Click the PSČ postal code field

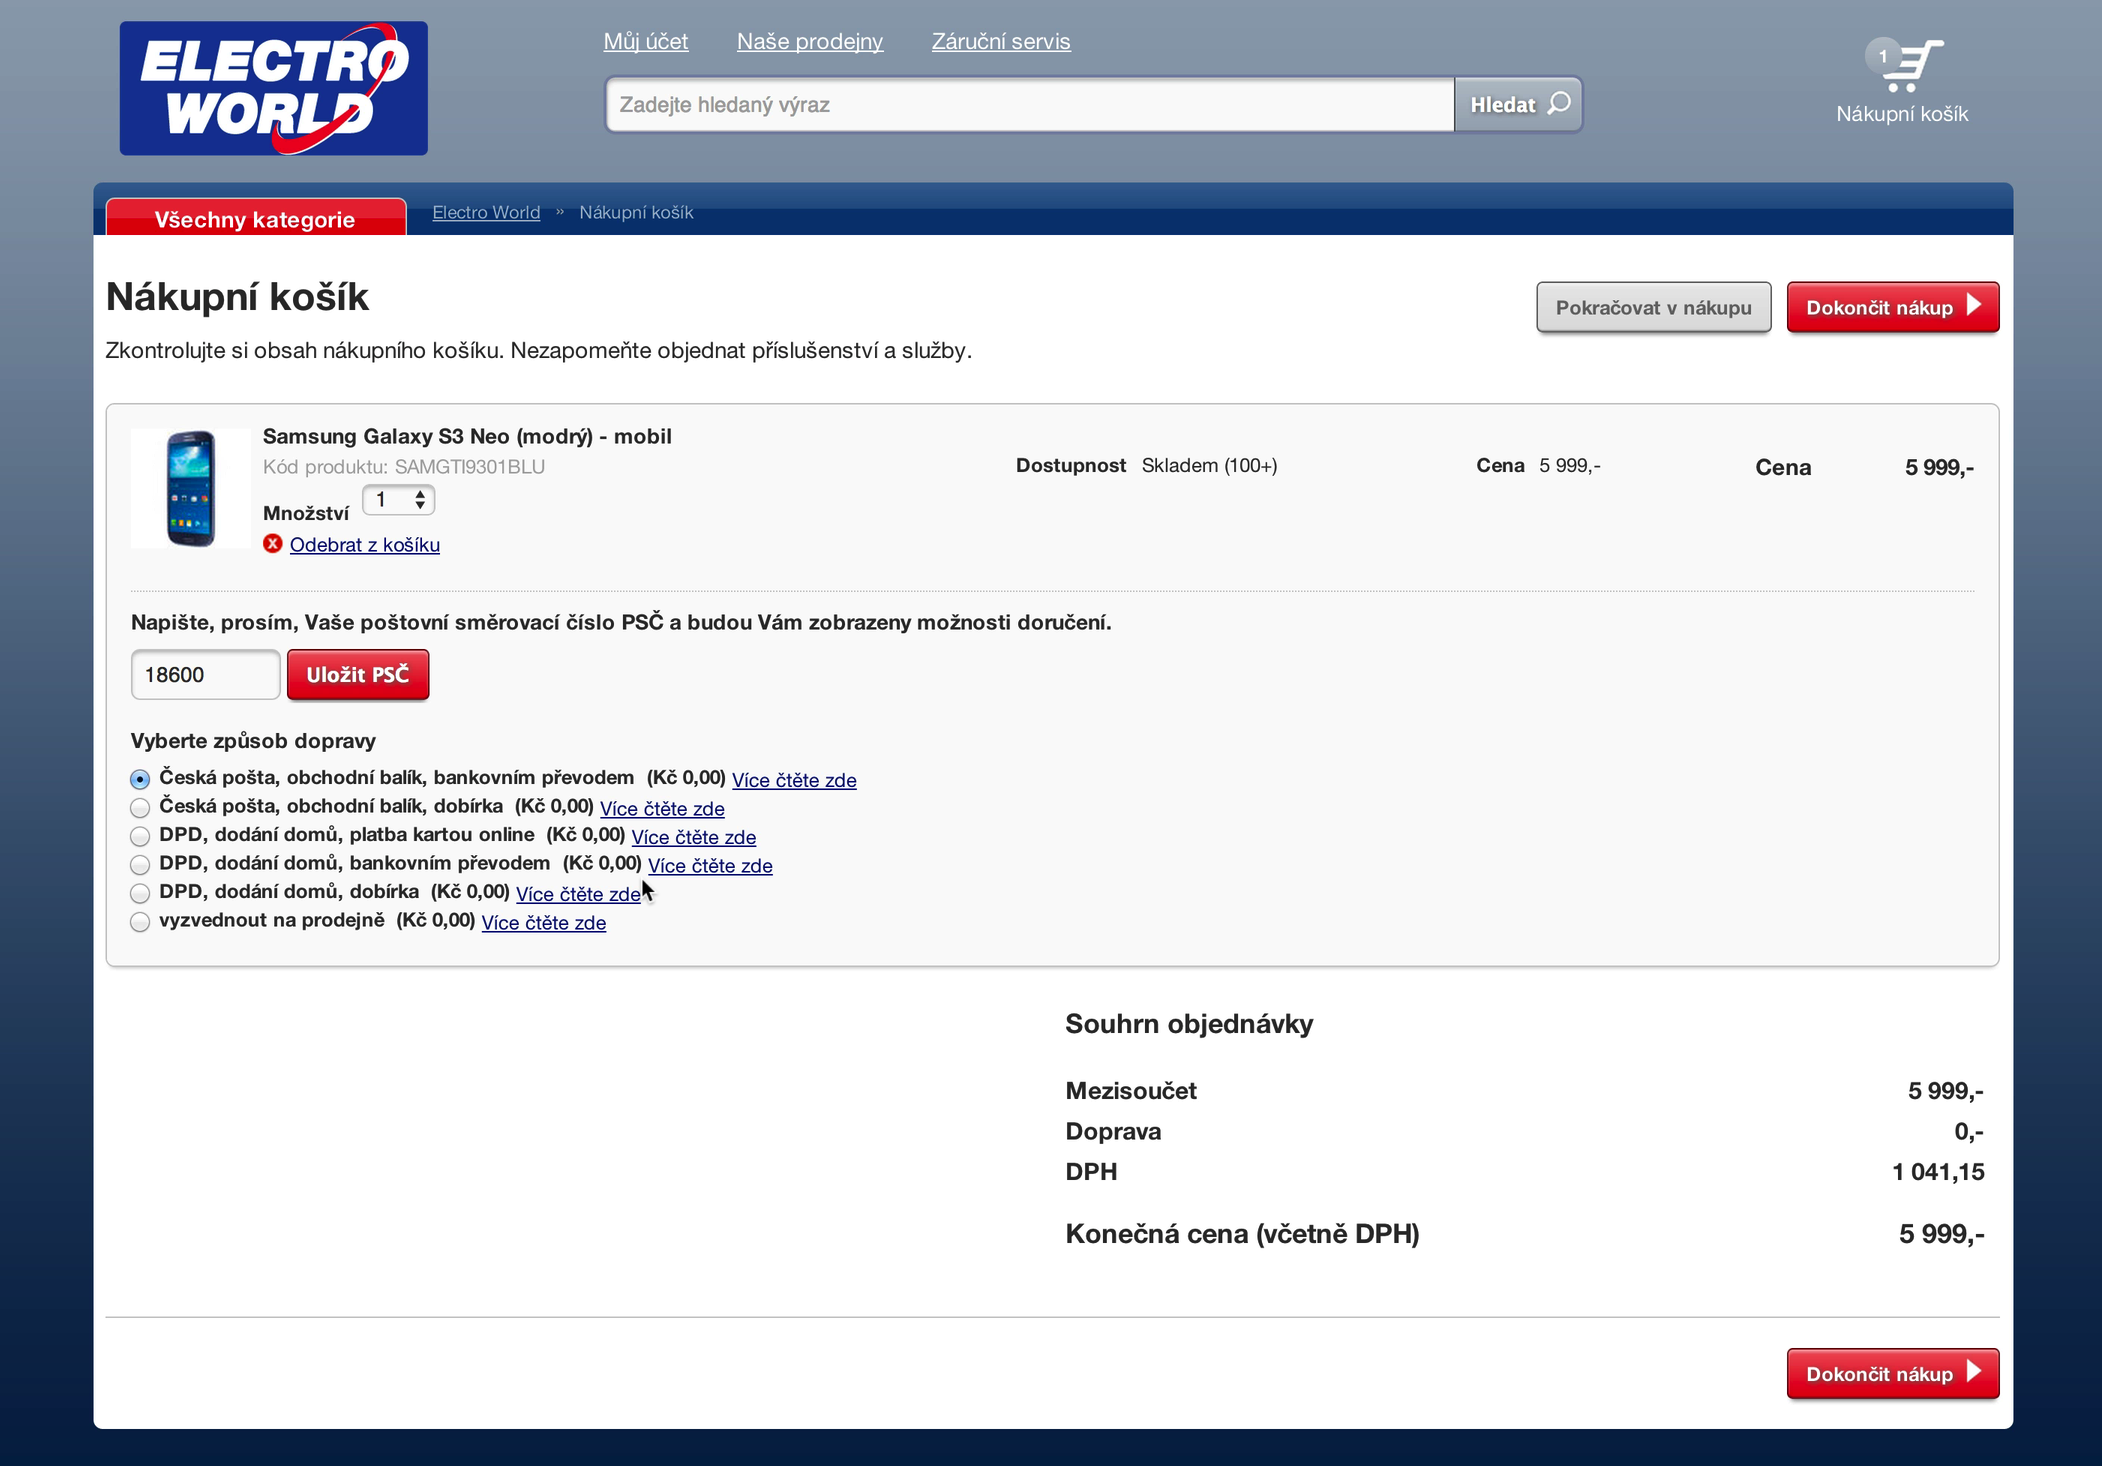tap(205, 675)
